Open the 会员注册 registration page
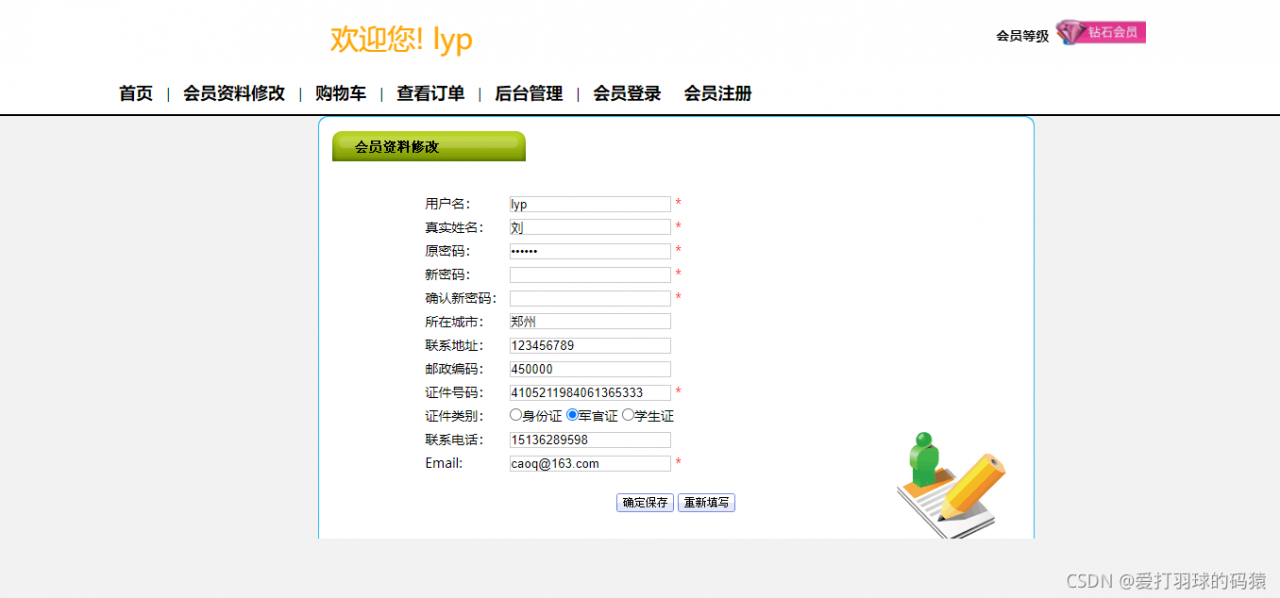The width and height of the screenshot is (1280, 598). tap(716, 93)
